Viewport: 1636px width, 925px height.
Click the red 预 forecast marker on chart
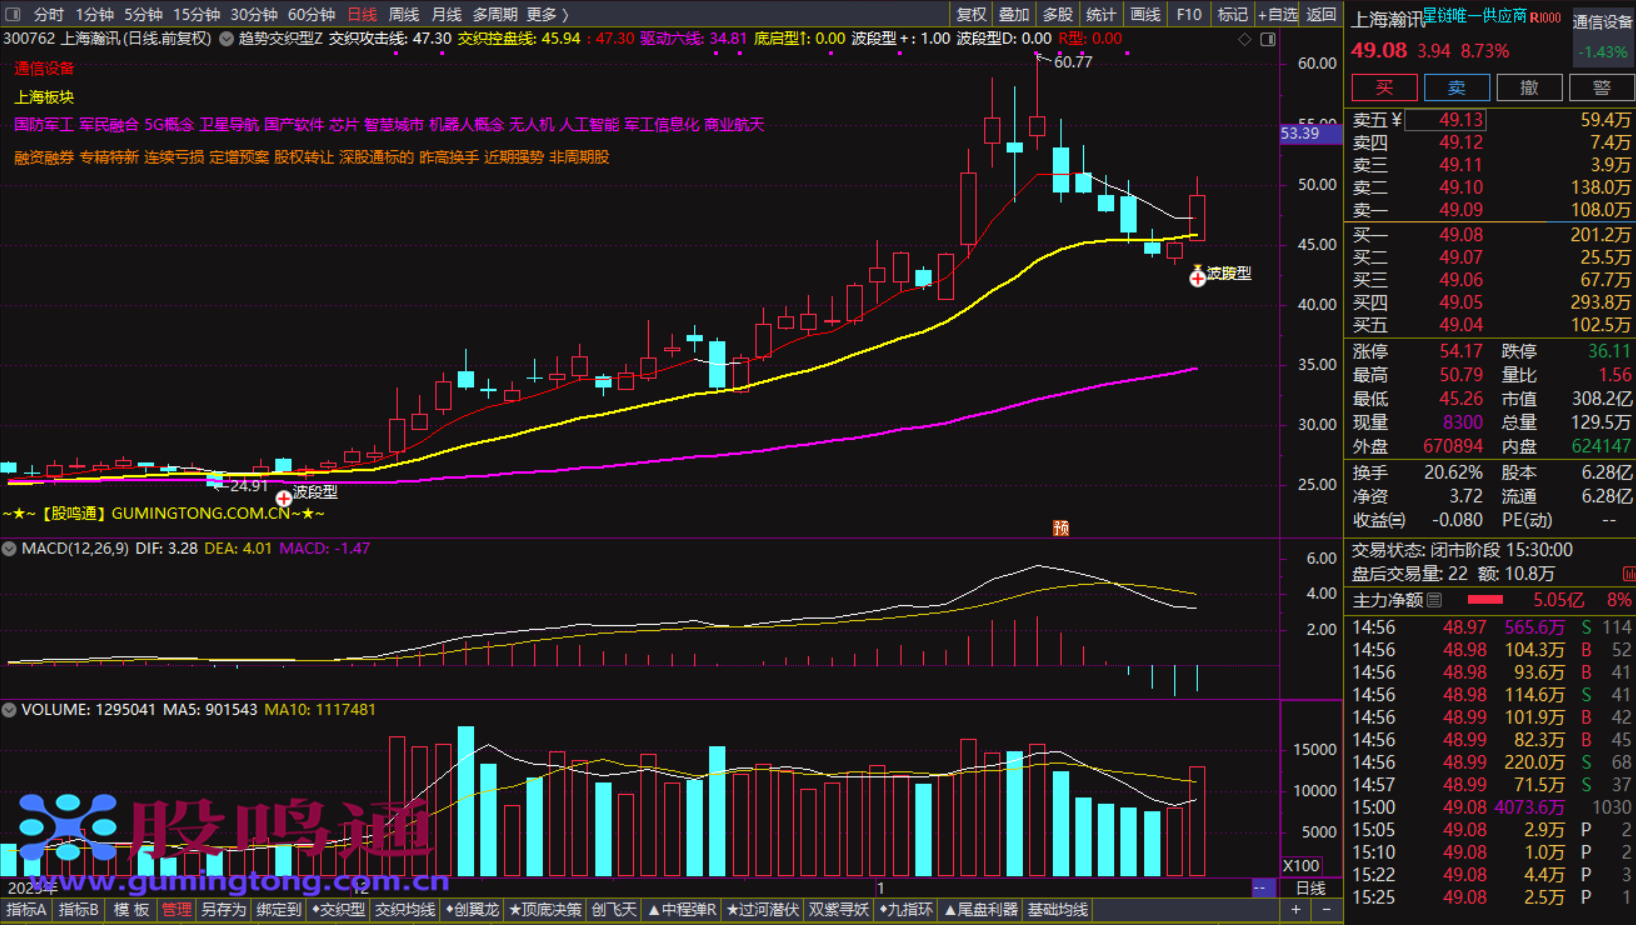[1061, 528]
